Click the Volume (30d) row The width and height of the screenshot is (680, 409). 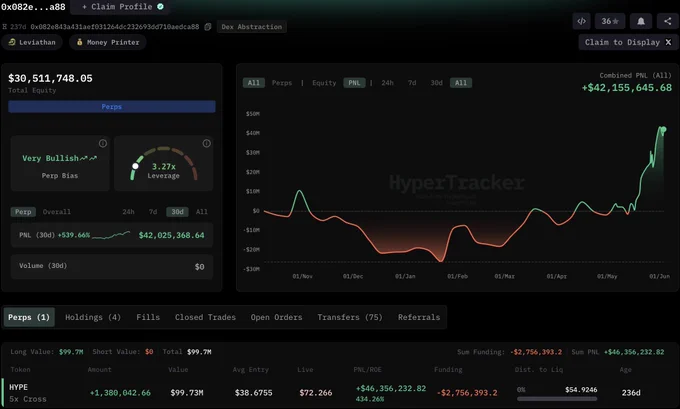click(112, 266)
